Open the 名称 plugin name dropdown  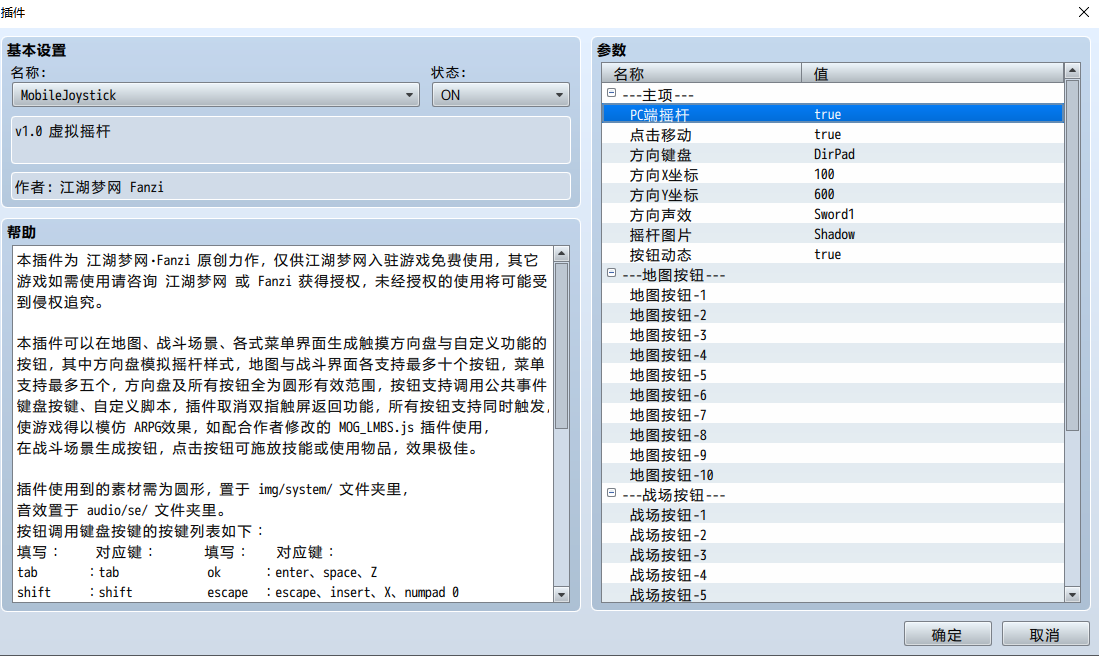(x=215, y=95)
